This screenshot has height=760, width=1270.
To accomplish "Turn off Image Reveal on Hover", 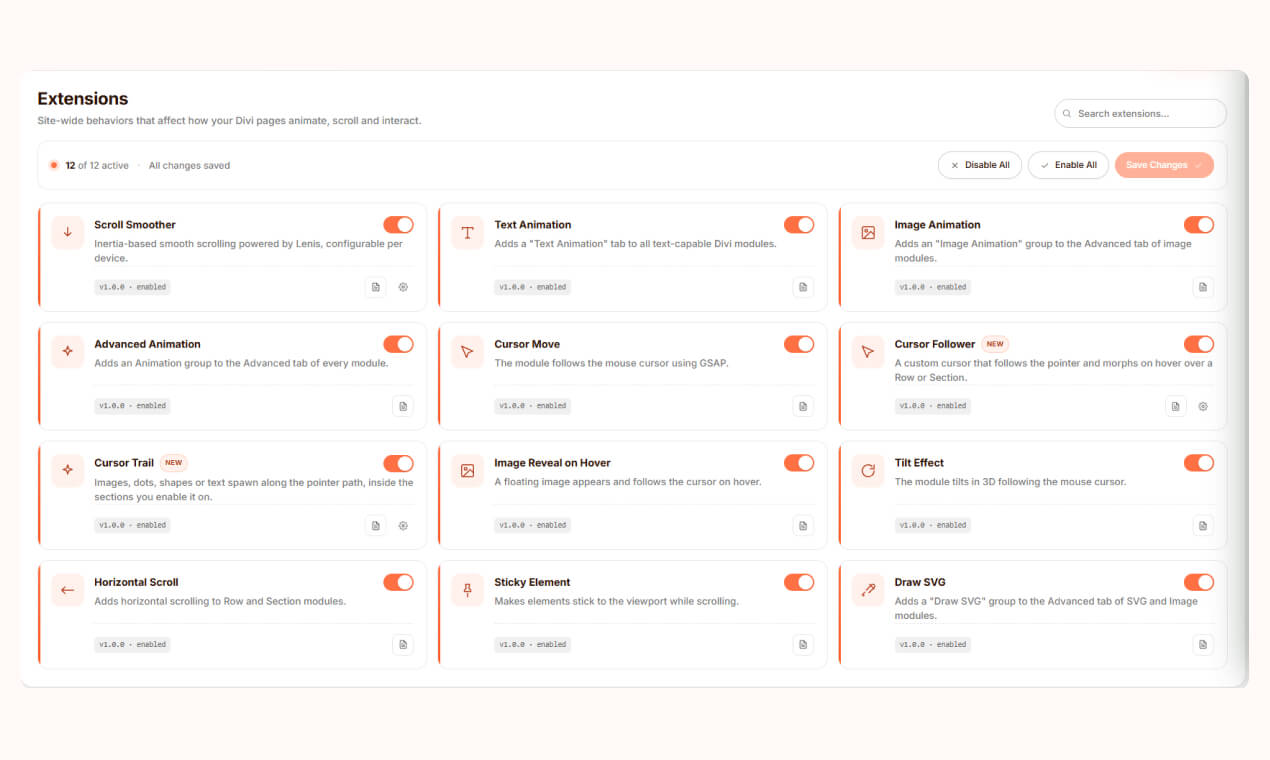I will click(799, 463).
